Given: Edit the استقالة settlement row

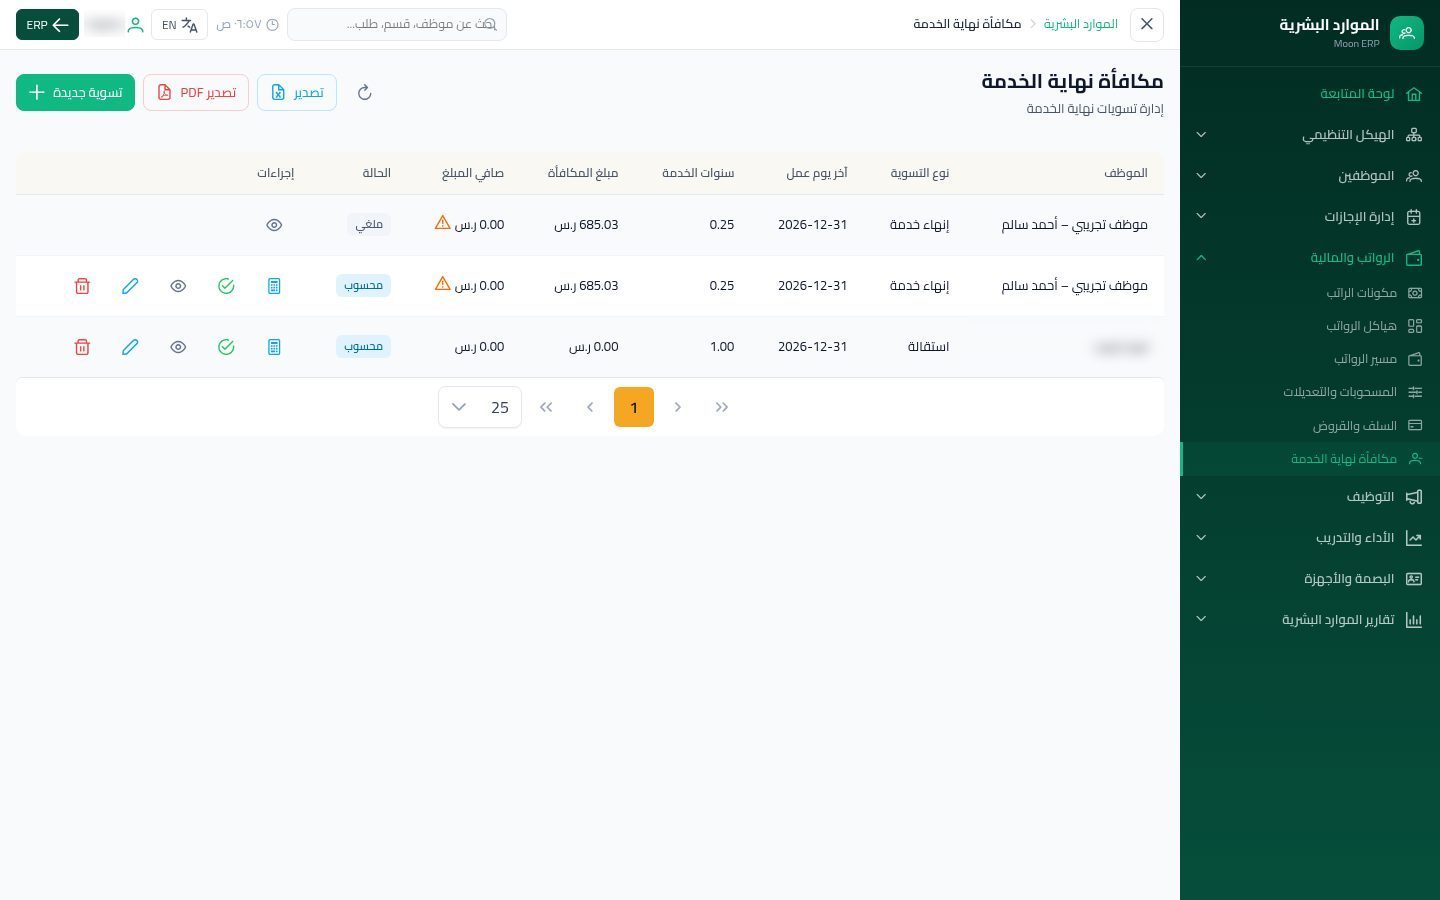Looking at the screenshot, I should 130,347.
